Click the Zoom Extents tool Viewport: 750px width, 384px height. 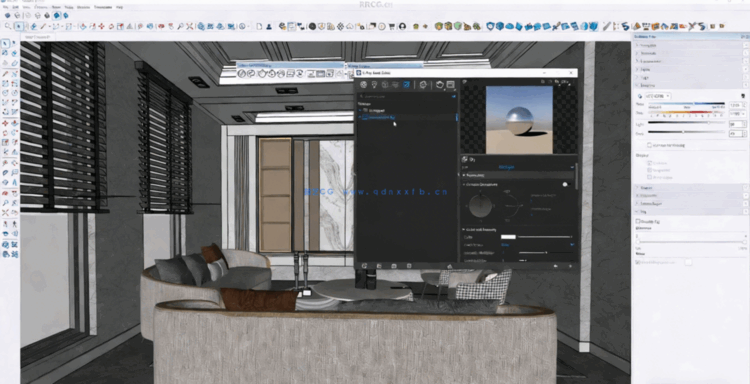189,26
